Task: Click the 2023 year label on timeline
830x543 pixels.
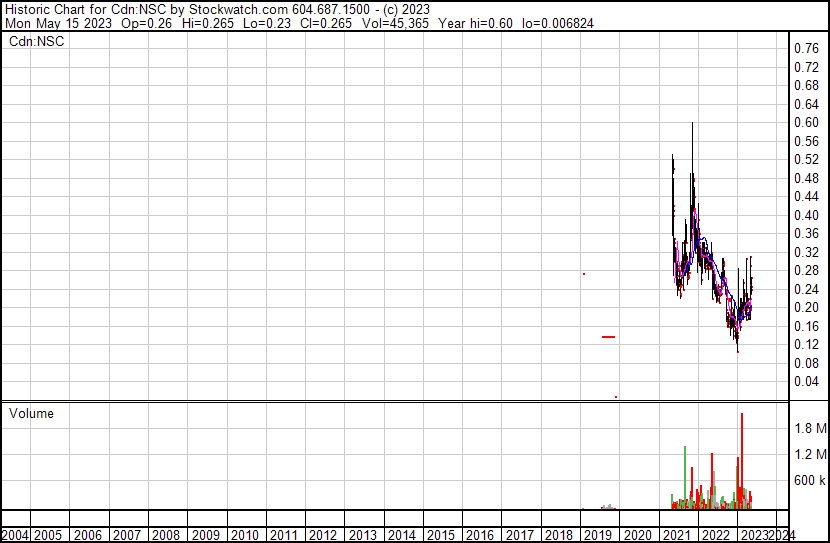Action: pyautogui.click(x=755, y=535)
